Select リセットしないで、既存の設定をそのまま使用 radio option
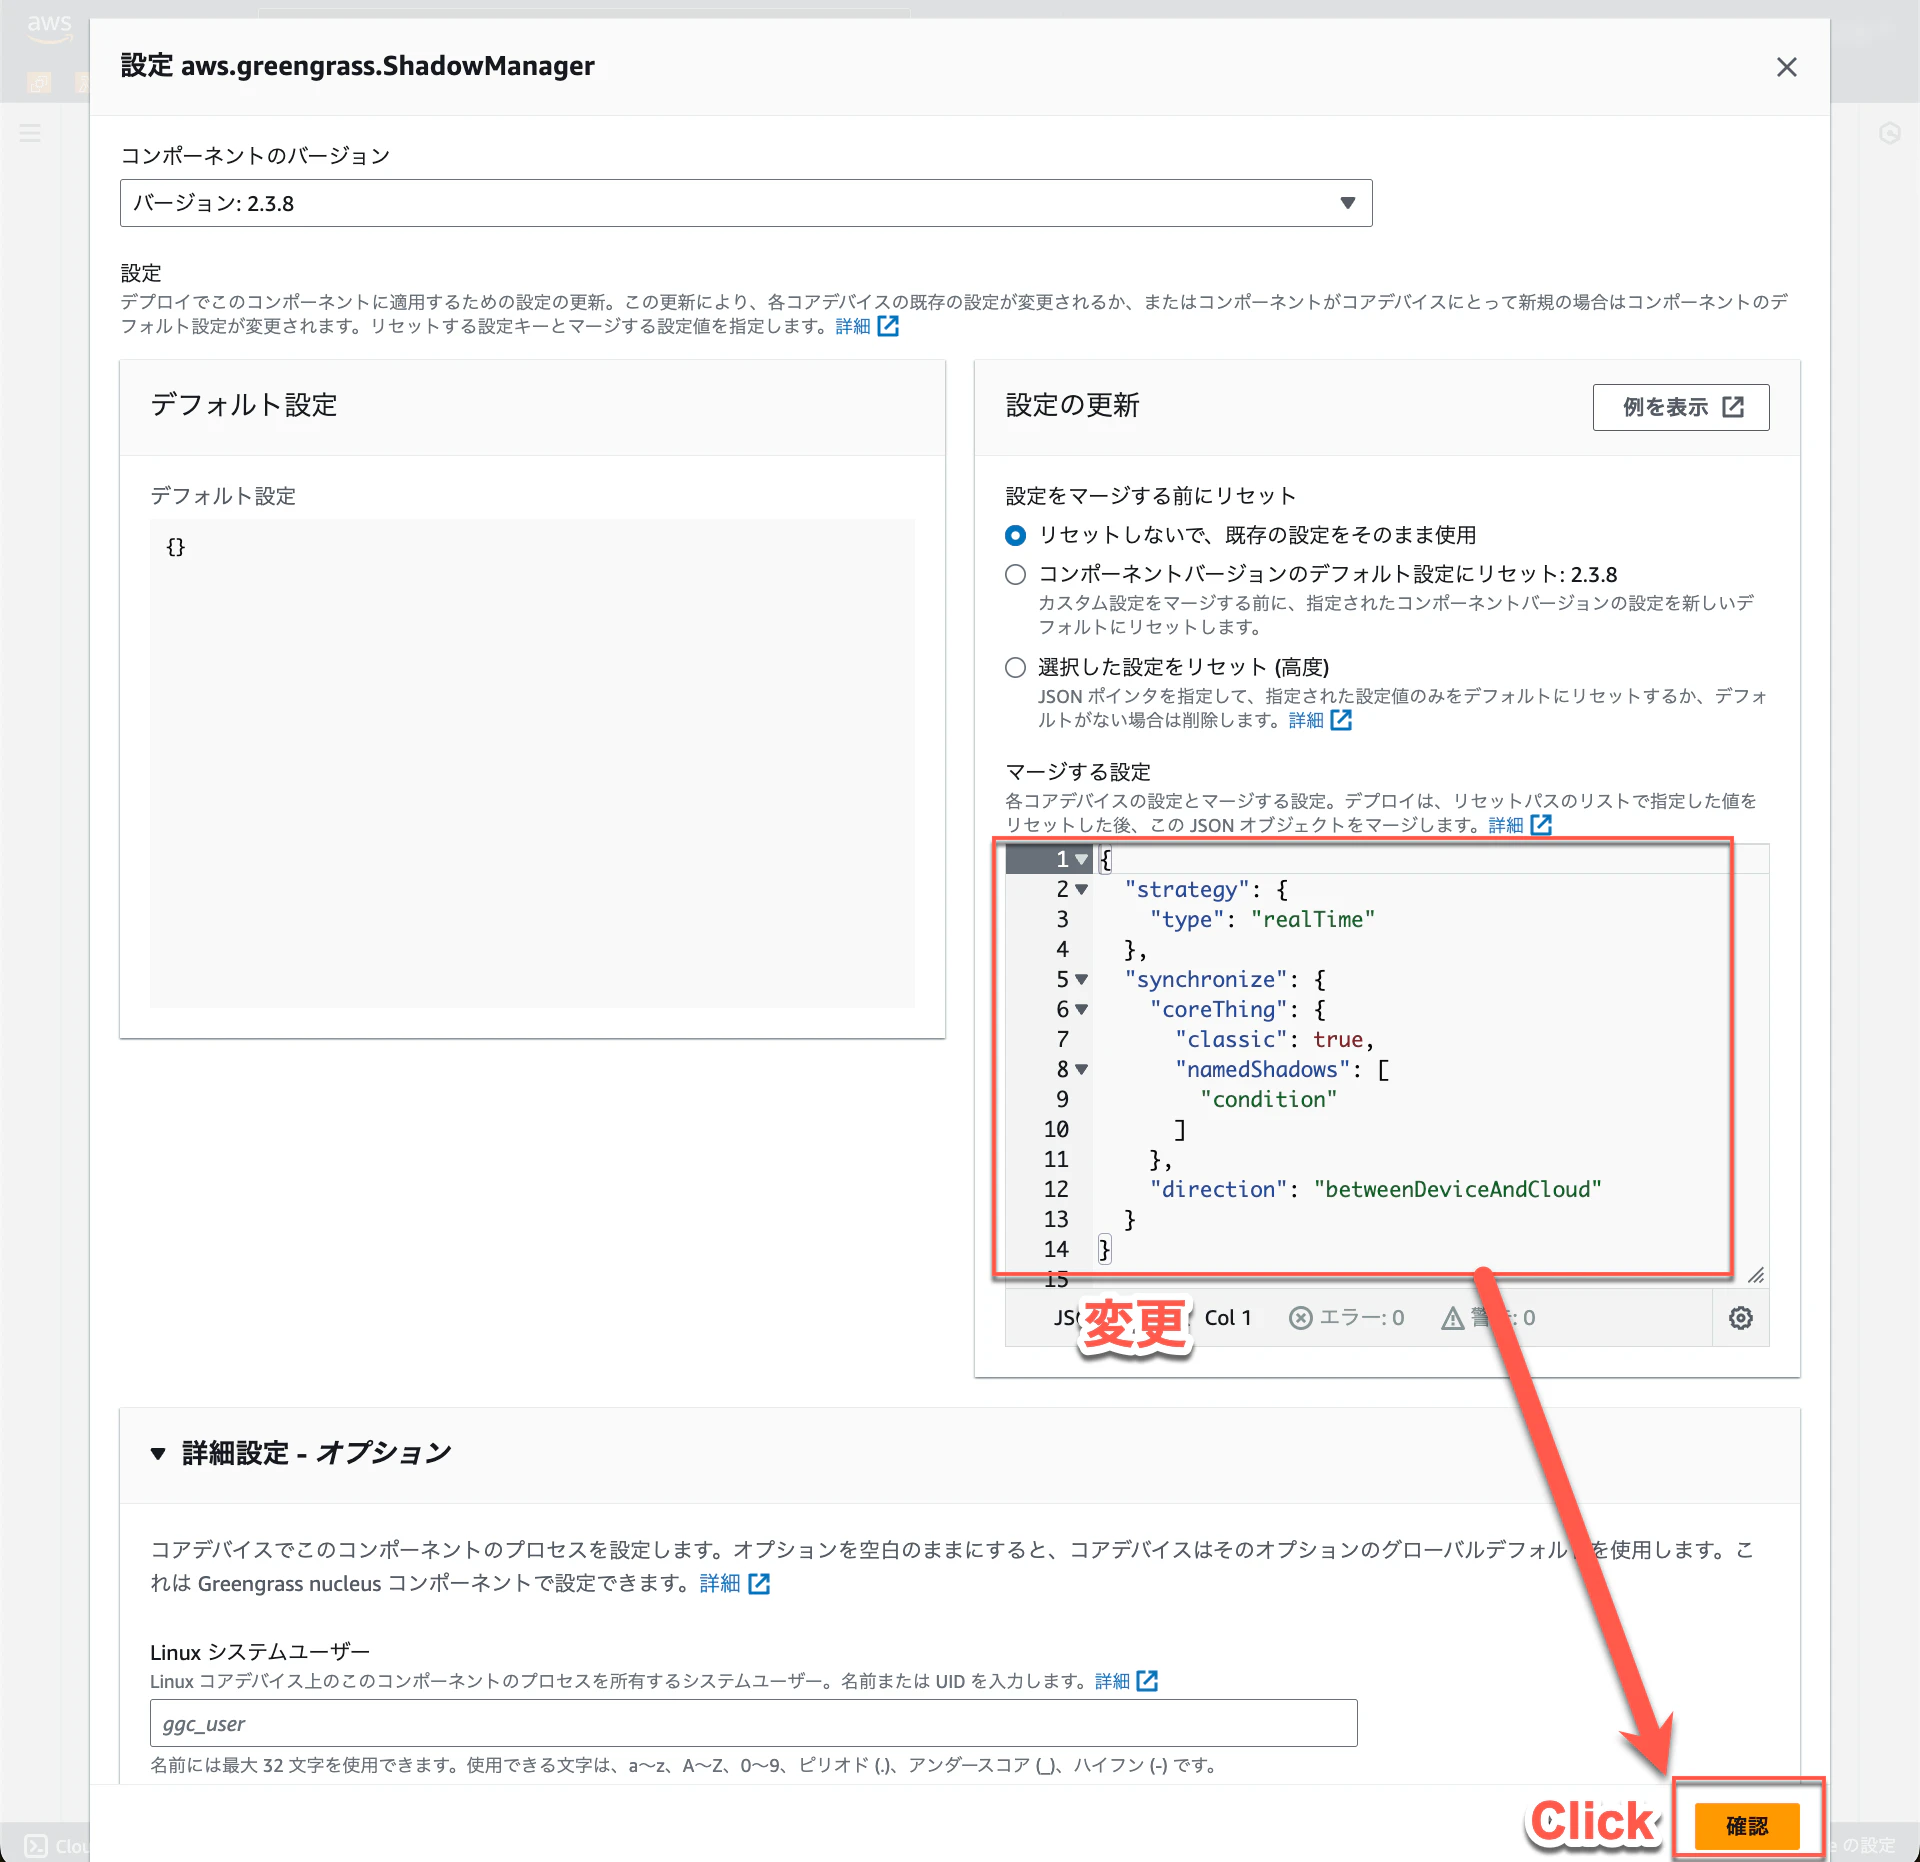Image resolution: width=1920 pixels, height=1862 pixels. pyautogui.click(x=1015, y=535)
